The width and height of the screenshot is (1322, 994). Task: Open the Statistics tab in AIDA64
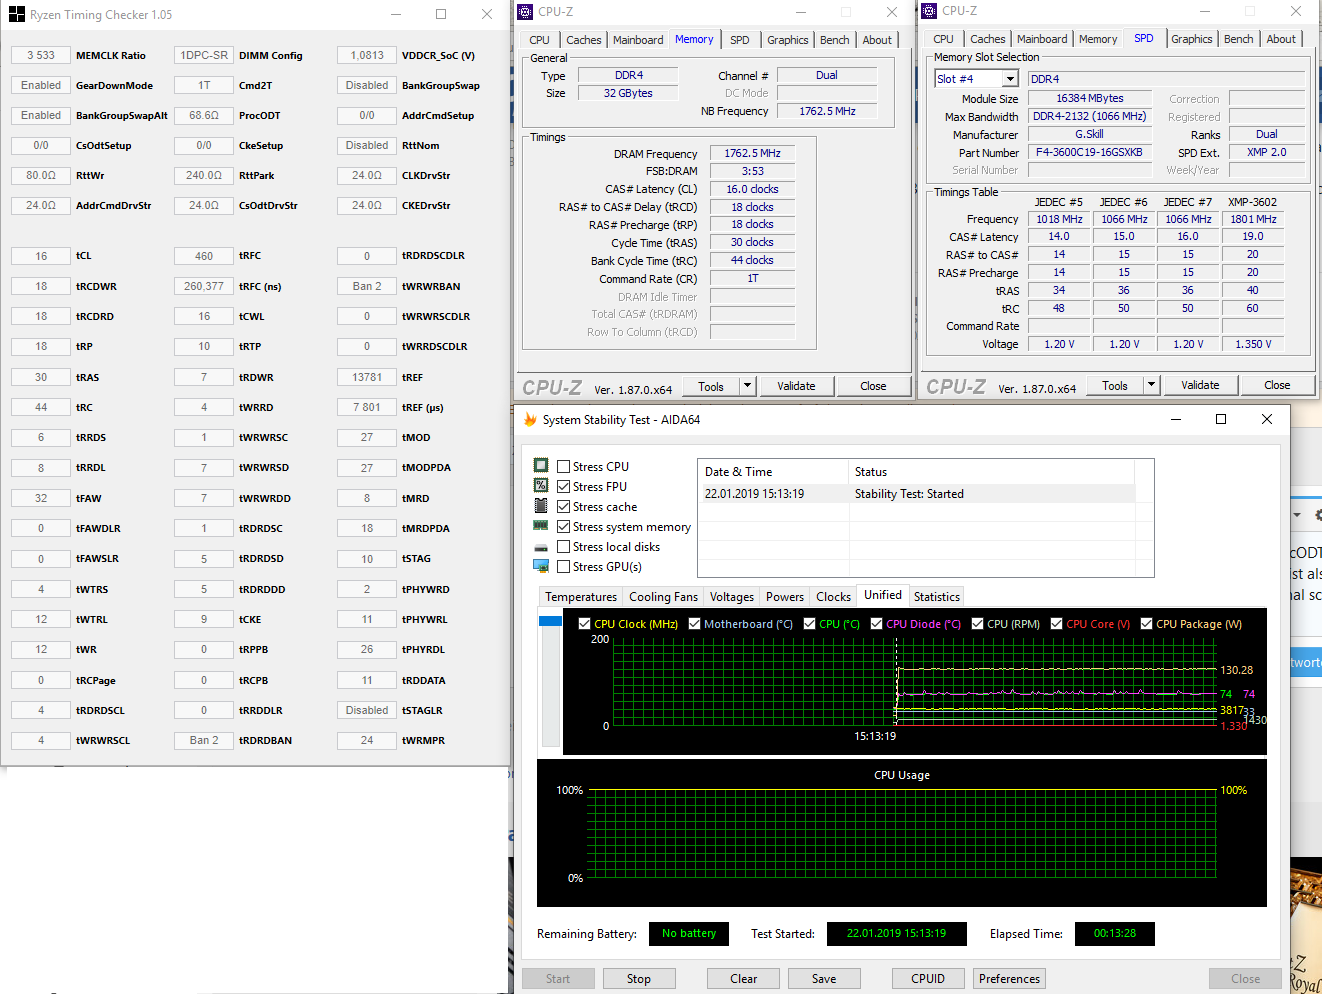937,597
